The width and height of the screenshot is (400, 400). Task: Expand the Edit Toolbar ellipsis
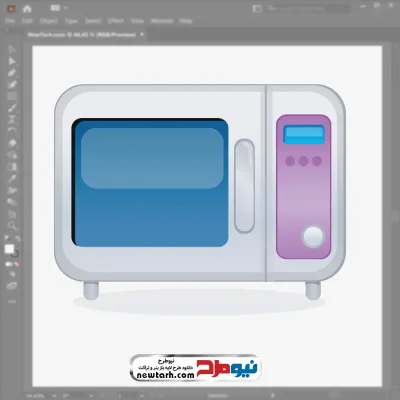[12, 302]
